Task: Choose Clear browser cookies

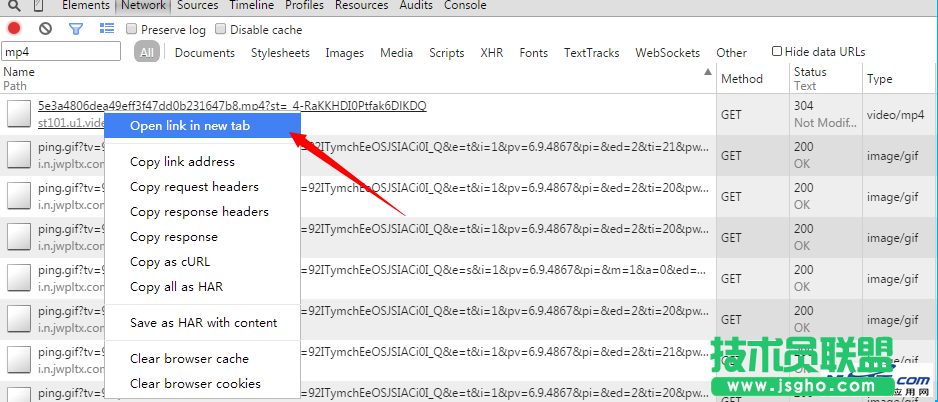Action: pyautogui.click(x=202, y=384)
